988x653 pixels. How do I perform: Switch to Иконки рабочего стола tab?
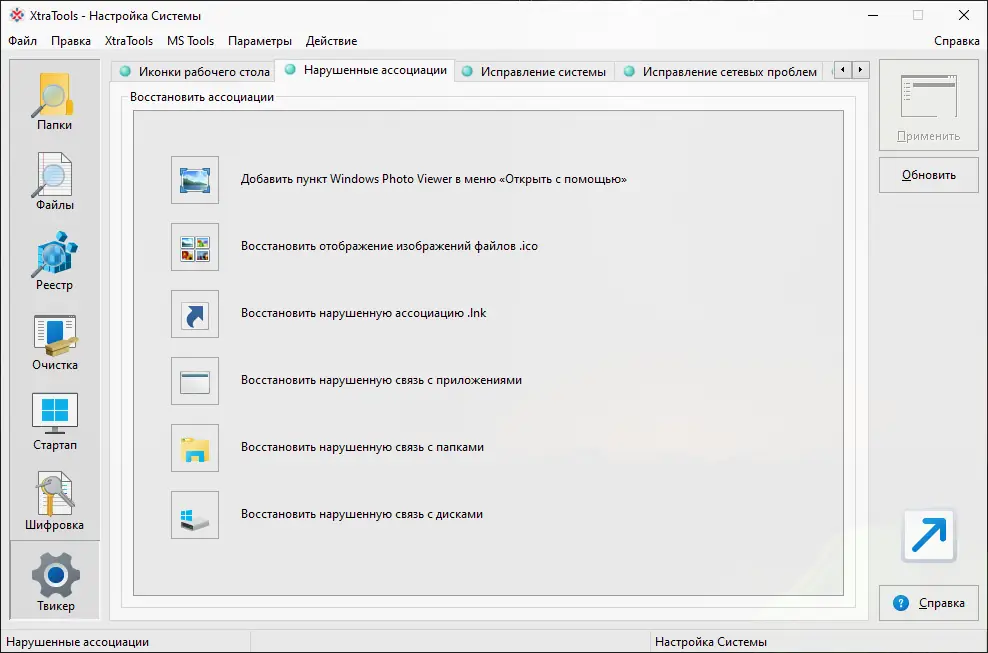coord(194,72)
